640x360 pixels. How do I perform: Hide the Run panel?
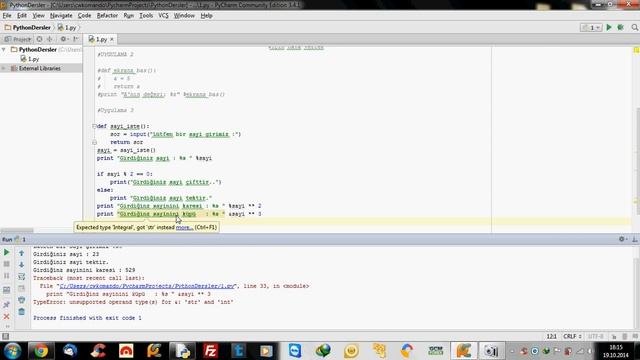(x=635, y=239)
